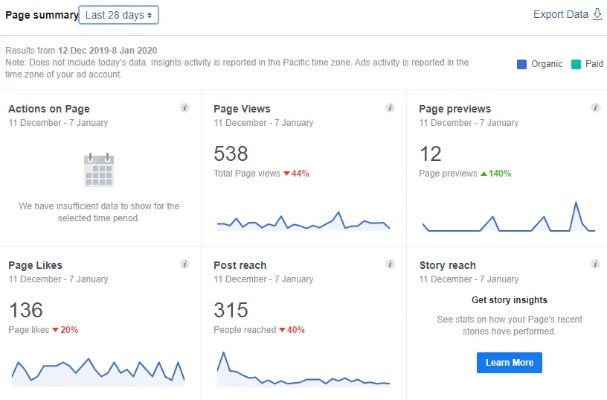The height and width of the screenshot is (400, 607).
Task: Click the 538 Total Page views figure
Action: pyautogui.click(x=232, y=153)
